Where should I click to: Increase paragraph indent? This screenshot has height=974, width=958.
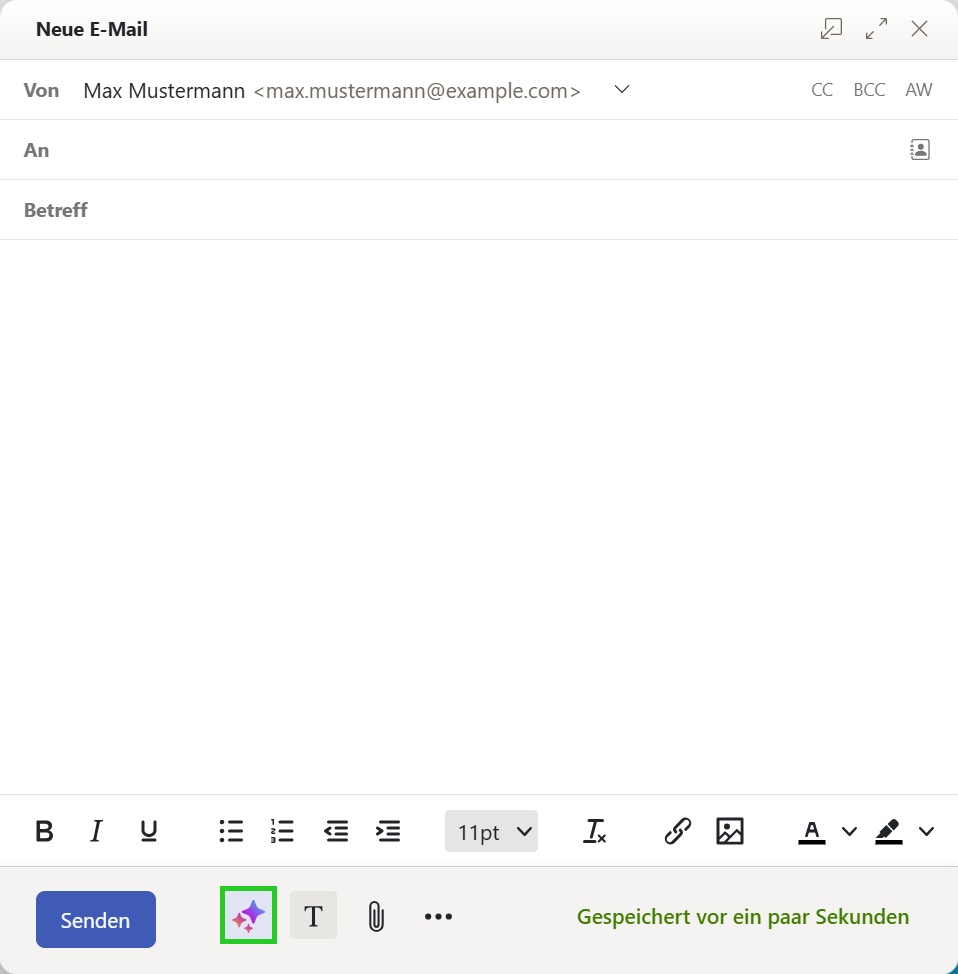pyautogui.click(x=388, y=831)
